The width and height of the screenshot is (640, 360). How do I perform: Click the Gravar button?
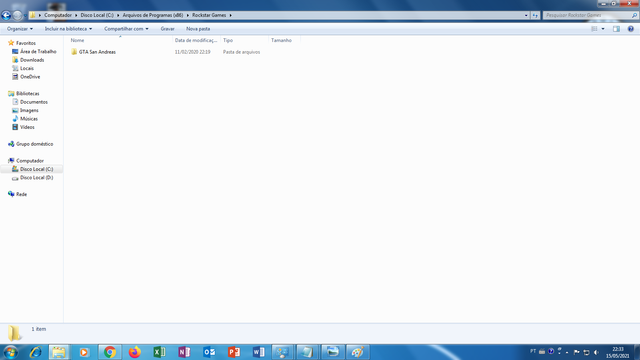[167, 29]
